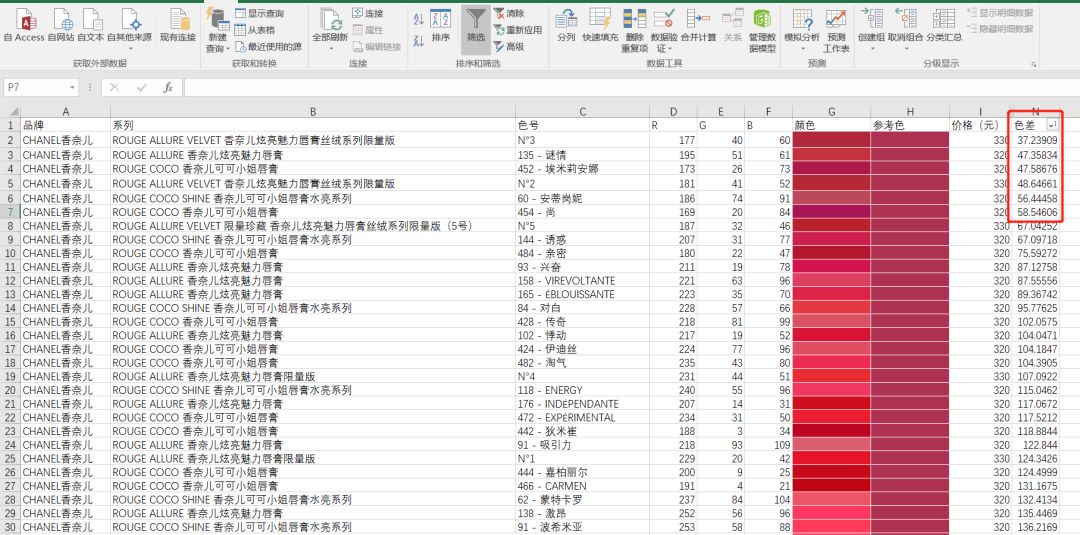Screen dimensions: 1080x535
Task: Select cell with 135 - 谜情
Action: (583, 155)
